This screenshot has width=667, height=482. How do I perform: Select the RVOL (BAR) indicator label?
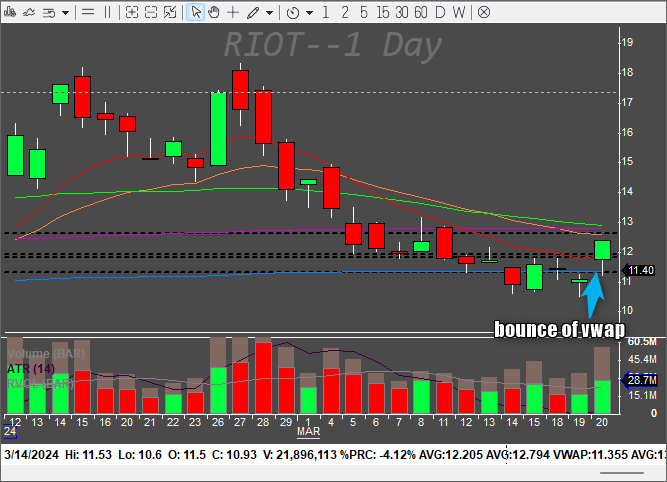pyautogui.click(x=40, y=384)
